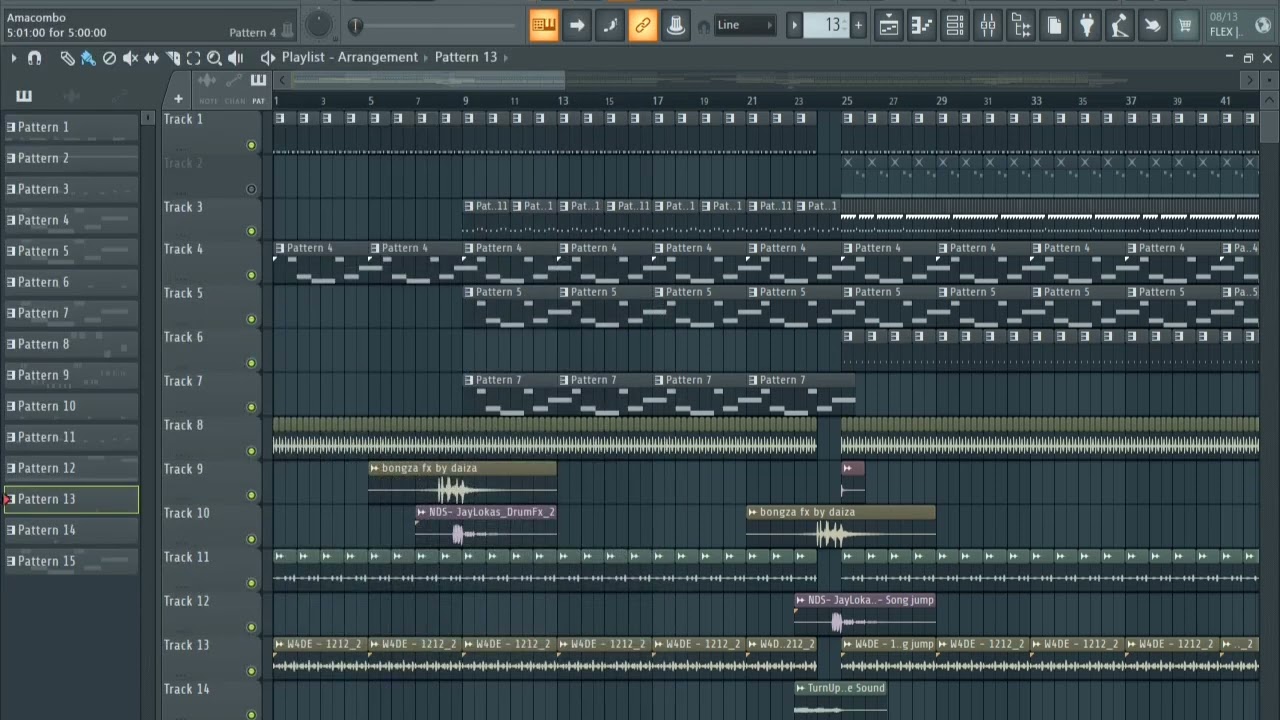Select the Paint brush tool
This screenshot has height=720, width=1280.
click(88, 58)
